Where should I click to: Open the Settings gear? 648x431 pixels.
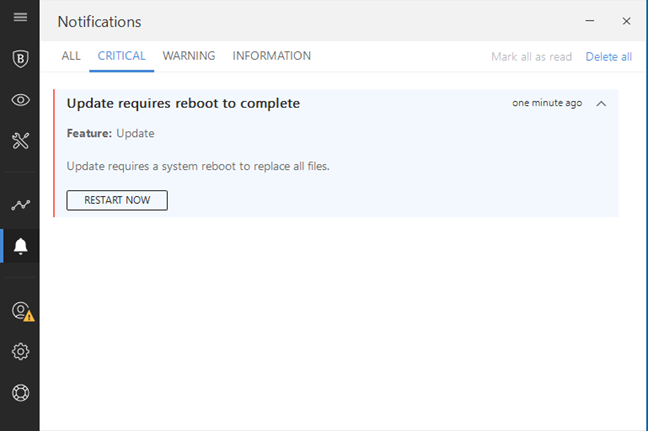(20, 351)
